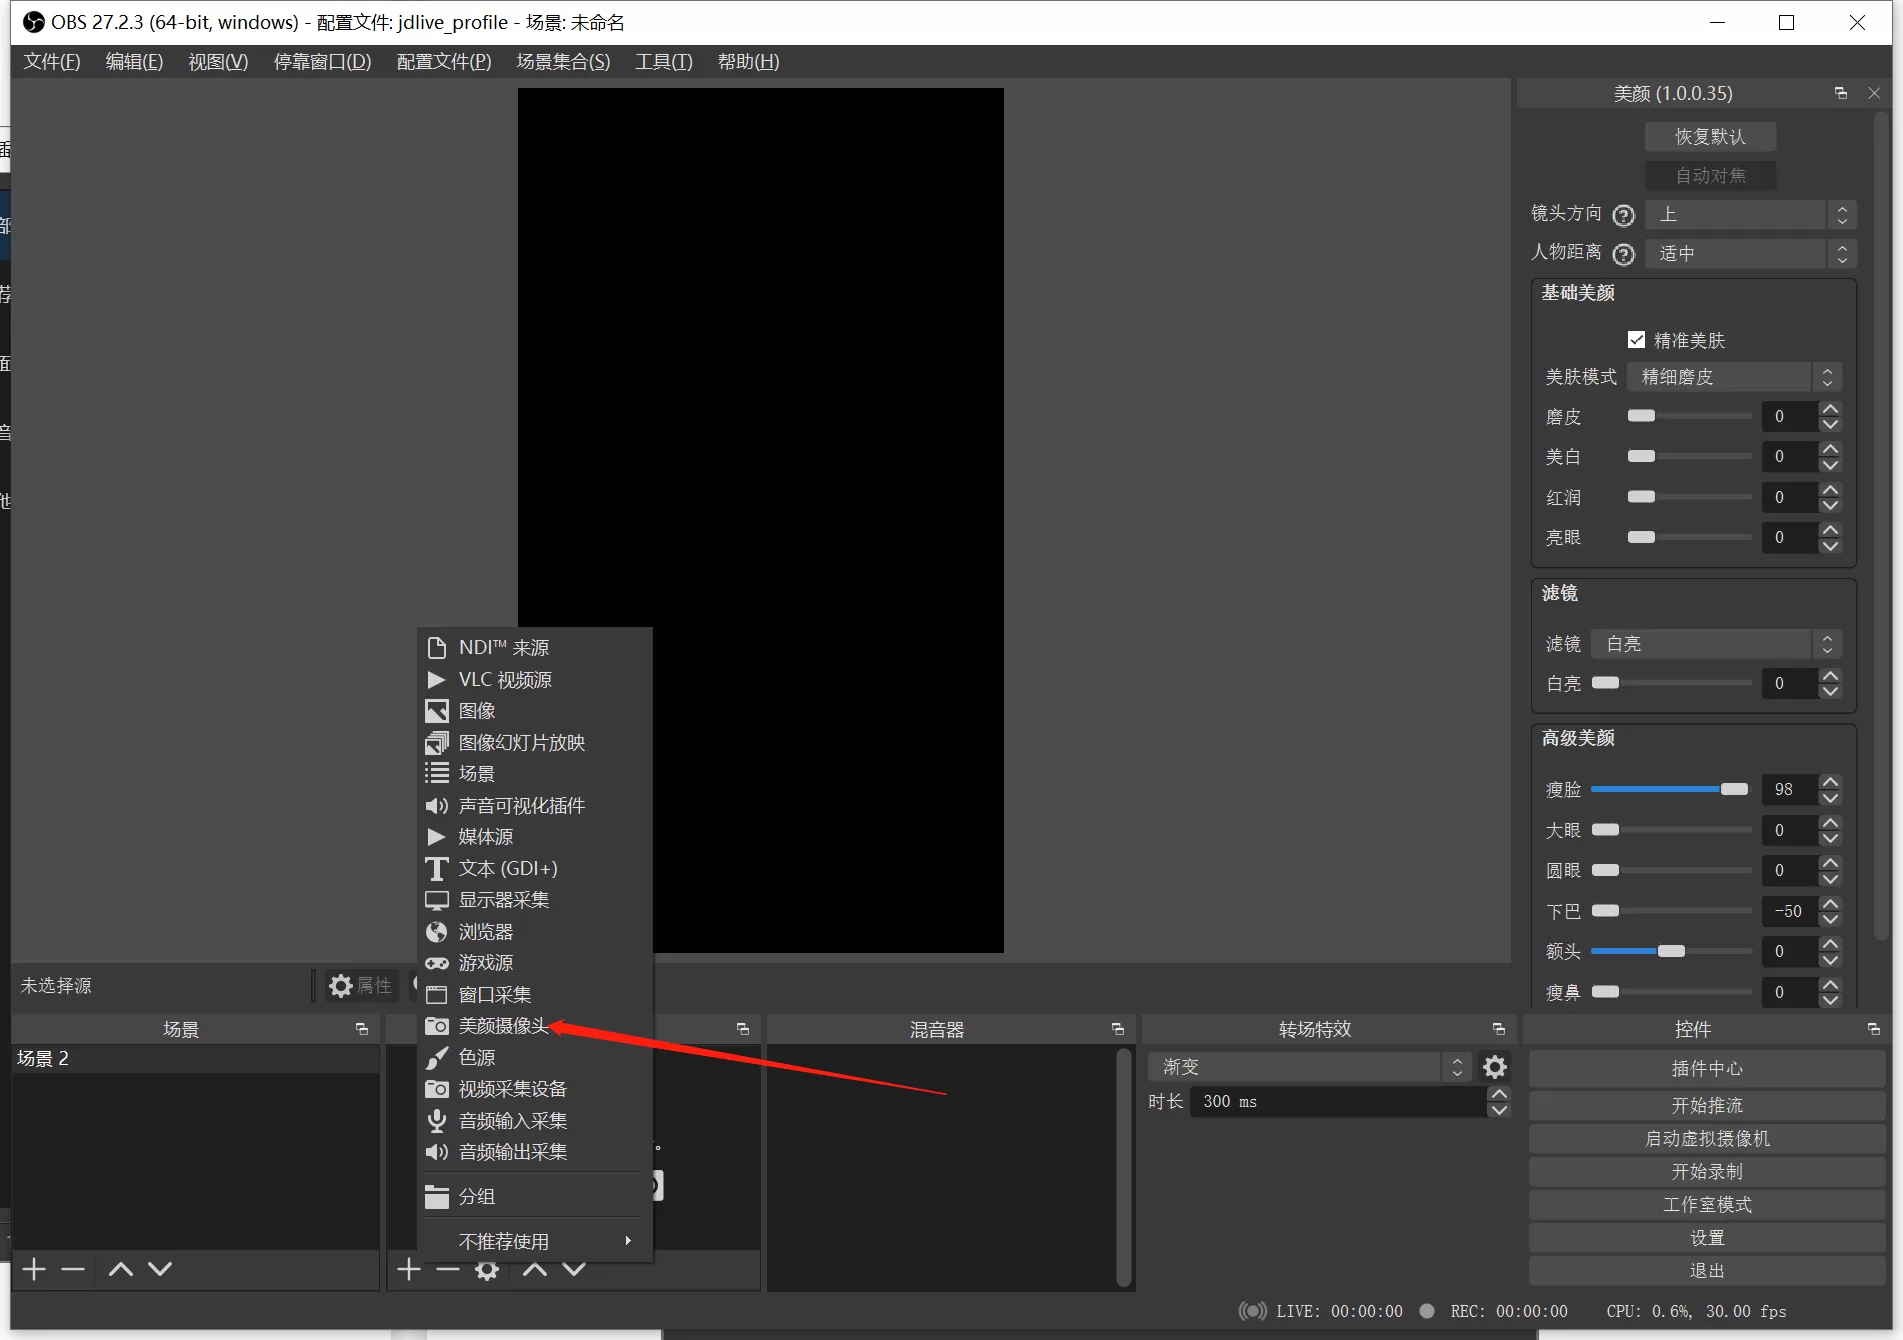The image size is (1903, 1340).
Task: Add a new scene with plus icon
Action: click(34, 1269)
